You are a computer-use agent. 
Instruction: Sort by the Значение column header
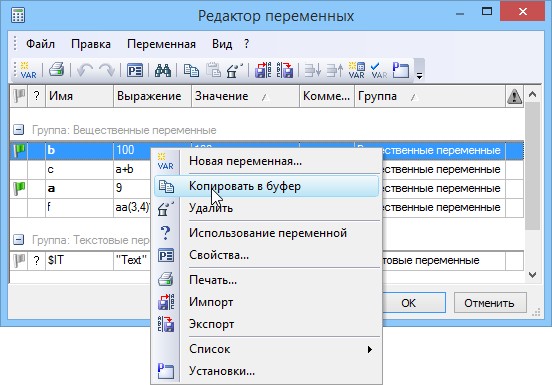pos(245,96)
